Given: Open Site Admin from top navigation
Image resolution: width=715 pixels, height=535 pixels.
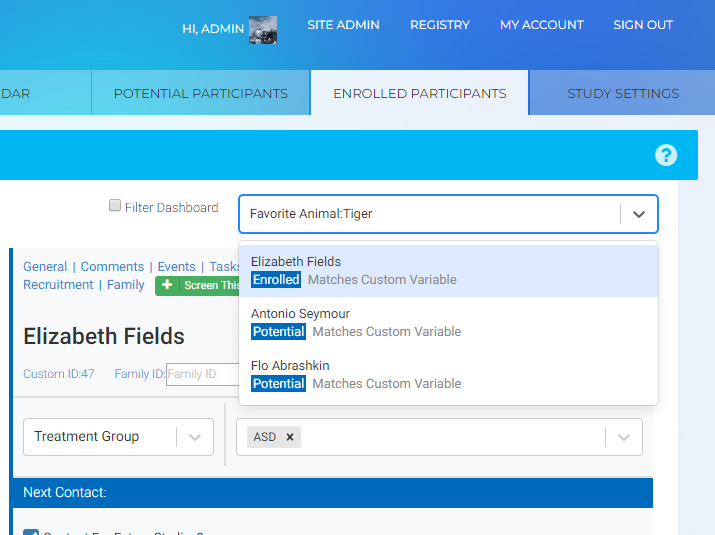Looking at the screenshot, I should pos(343,25).
